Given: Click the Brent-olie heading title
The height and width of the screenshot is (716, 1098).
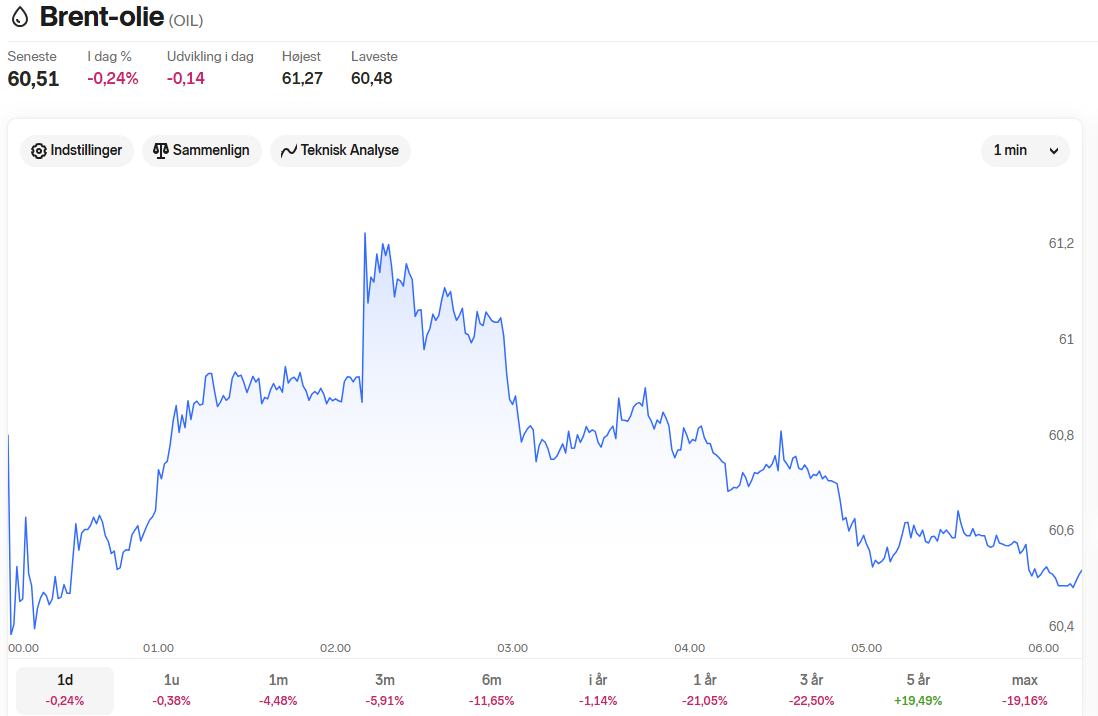Looking at the screenshot, I should [102, 17].
